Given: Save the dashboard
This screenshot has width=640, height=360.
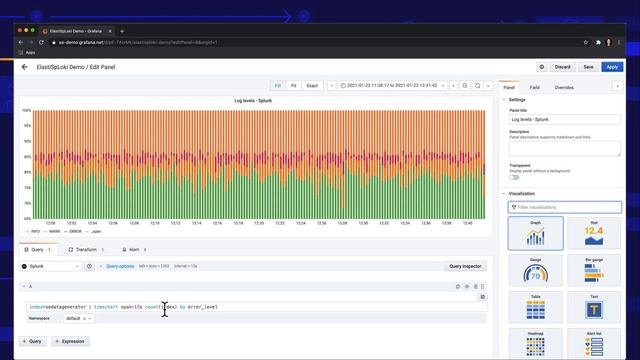Looking at the screenshot, I should [588, 67].
